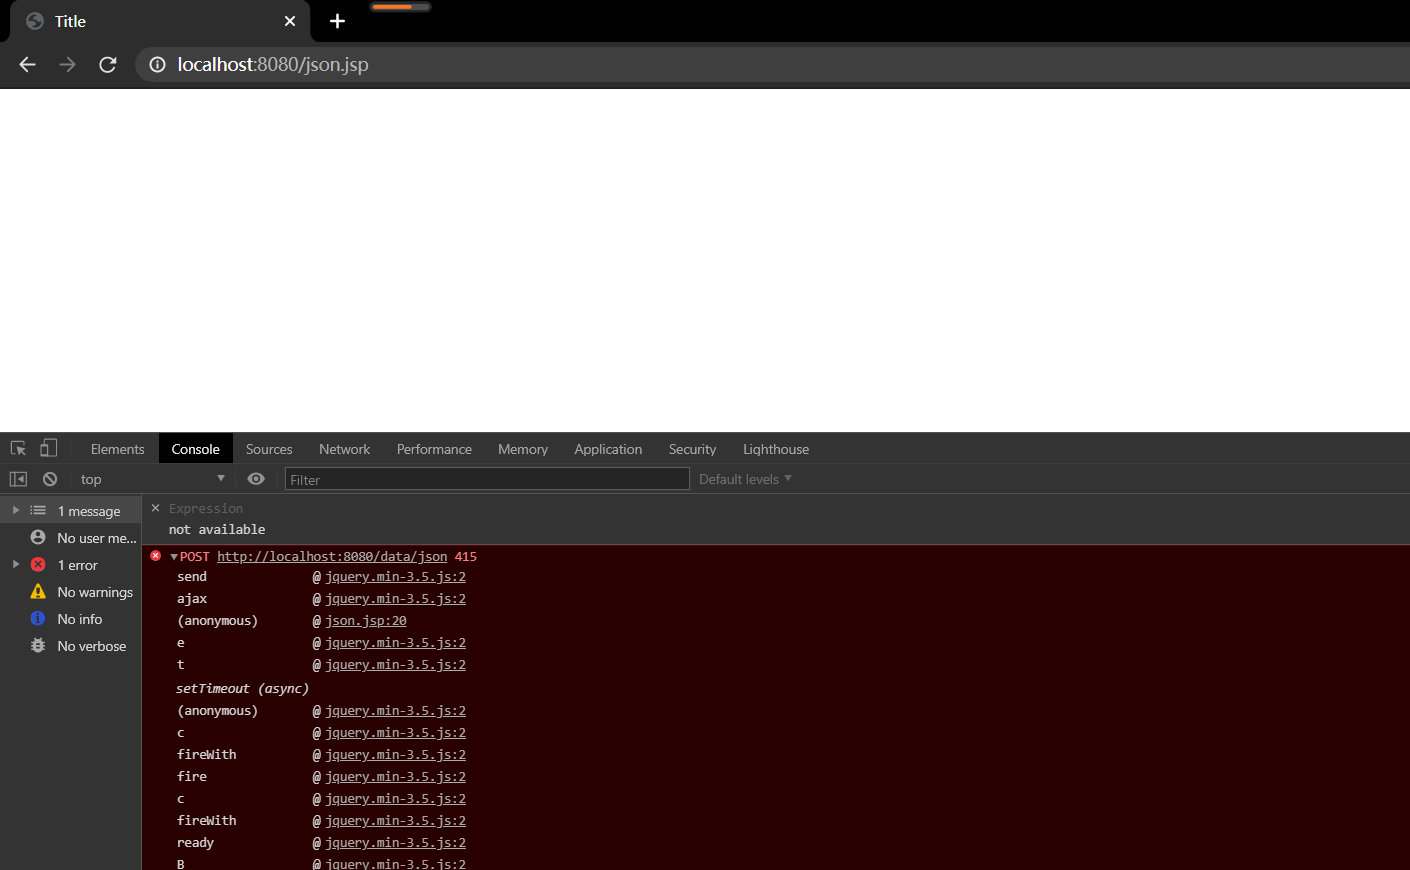Screen dimensions: 1410x870
Task: Expand the 1 message group
Action: tap(16, 510)
